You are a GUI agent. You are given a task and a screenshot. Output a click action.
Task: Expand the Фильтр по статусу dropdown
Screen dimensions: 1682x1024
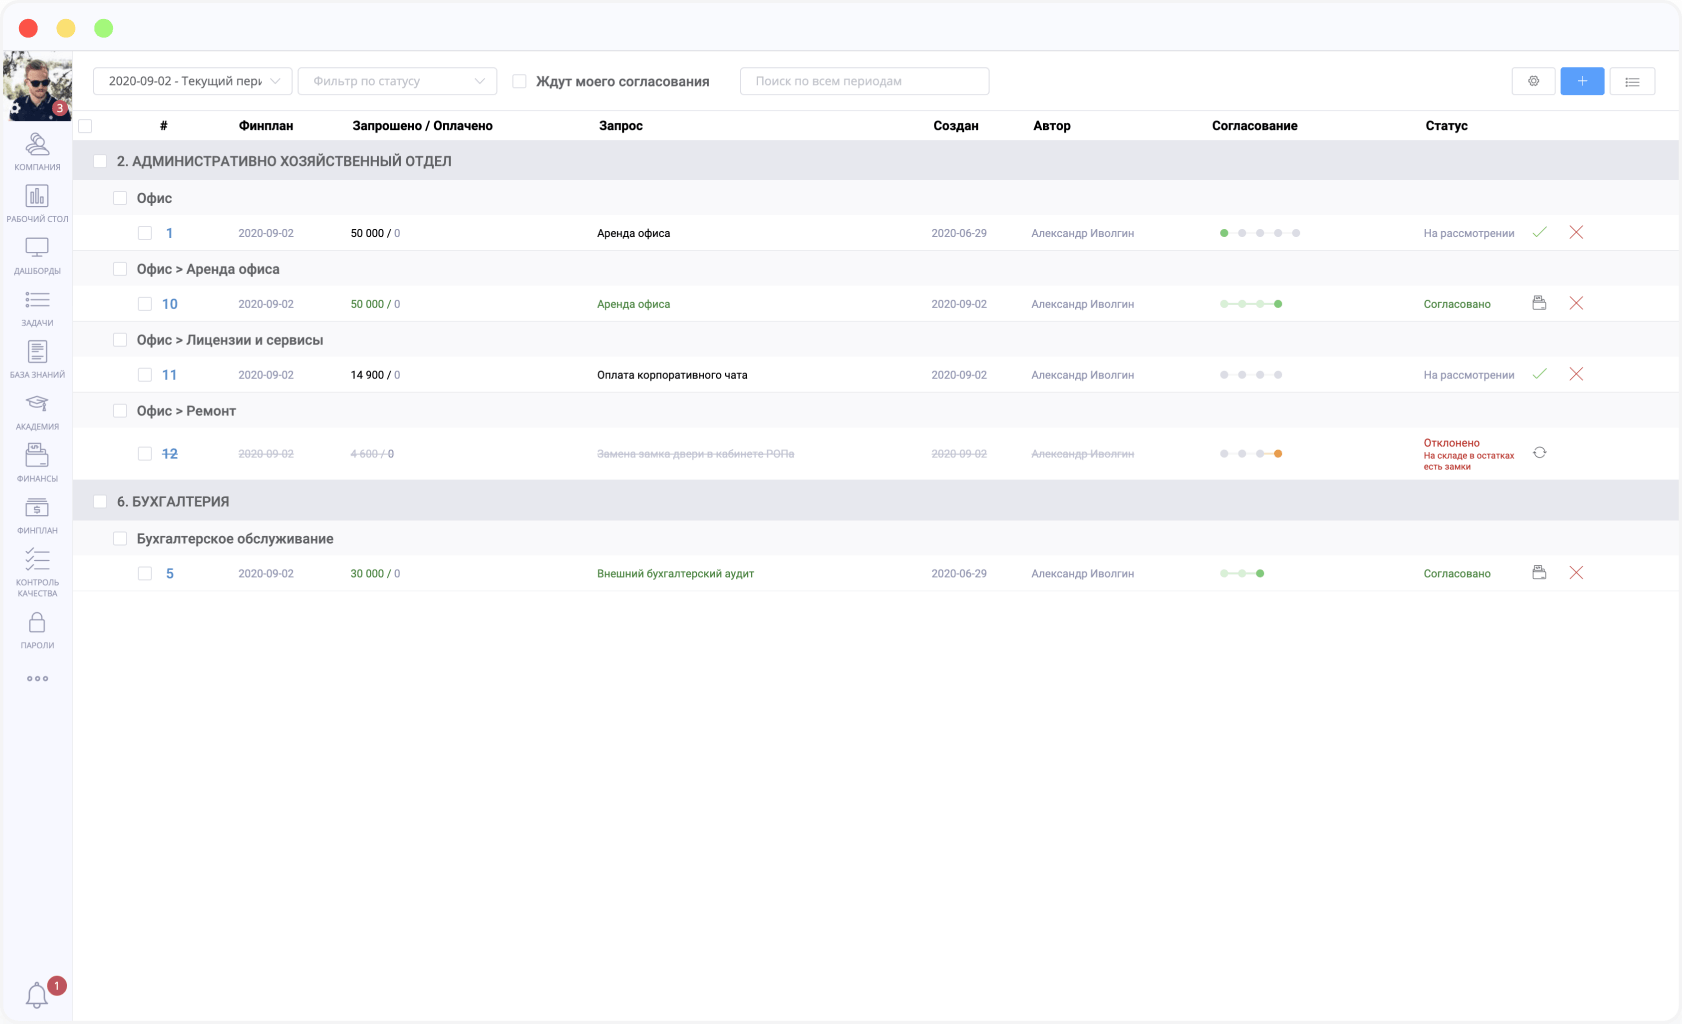tap(397, 81)
